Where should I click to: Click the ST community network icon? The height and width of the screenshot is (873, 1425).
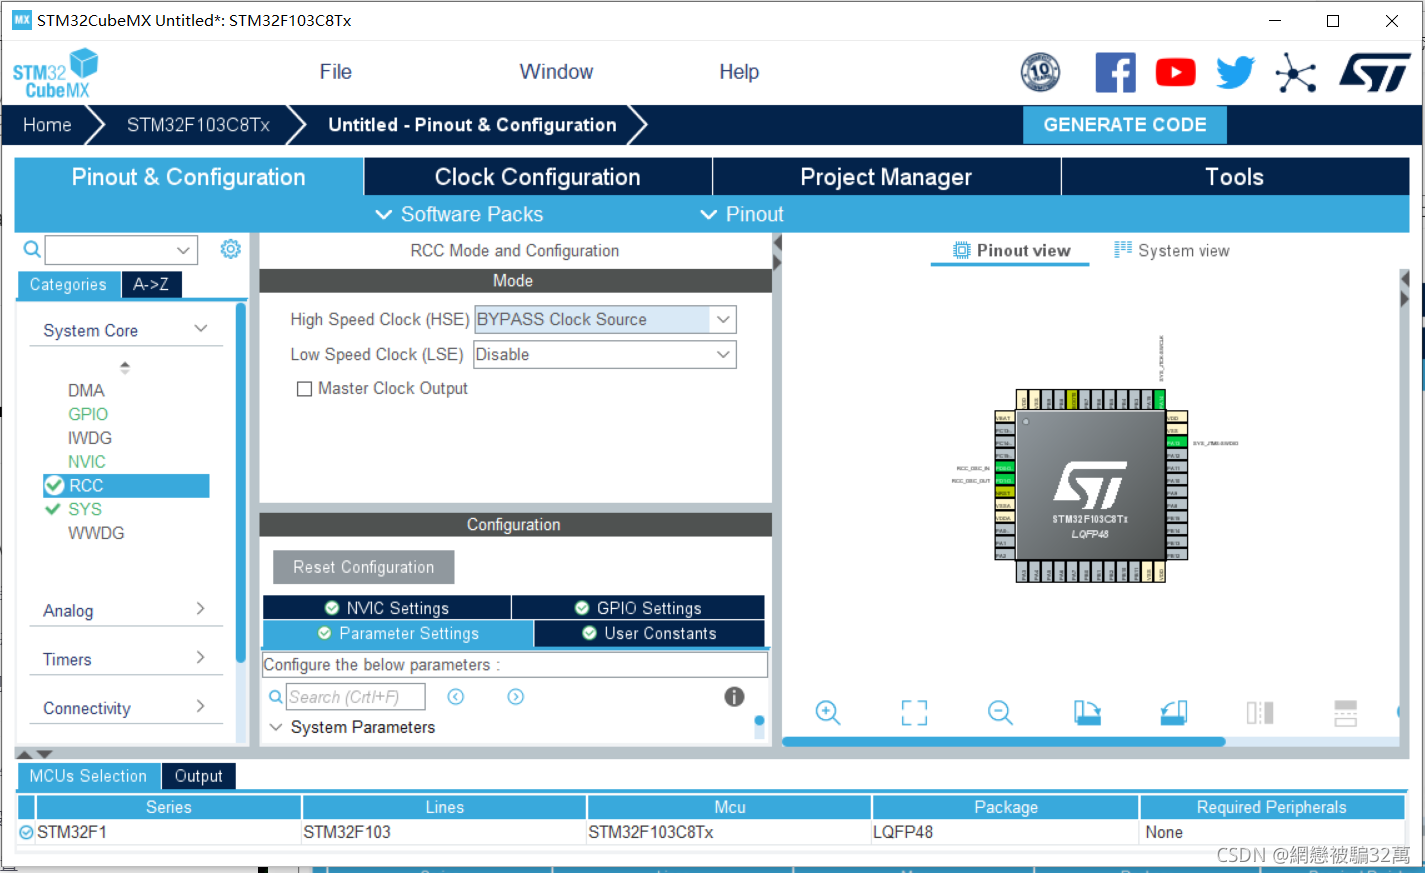click(1296, 73)
